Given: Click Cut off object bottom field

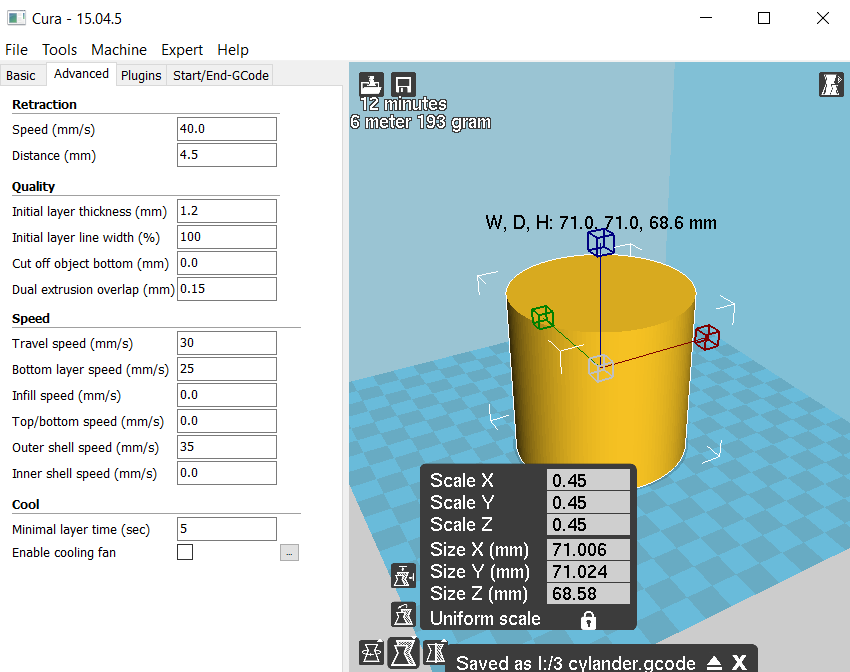Looking at the screenshot, I should pyautogui.click(x=227, y=263).
